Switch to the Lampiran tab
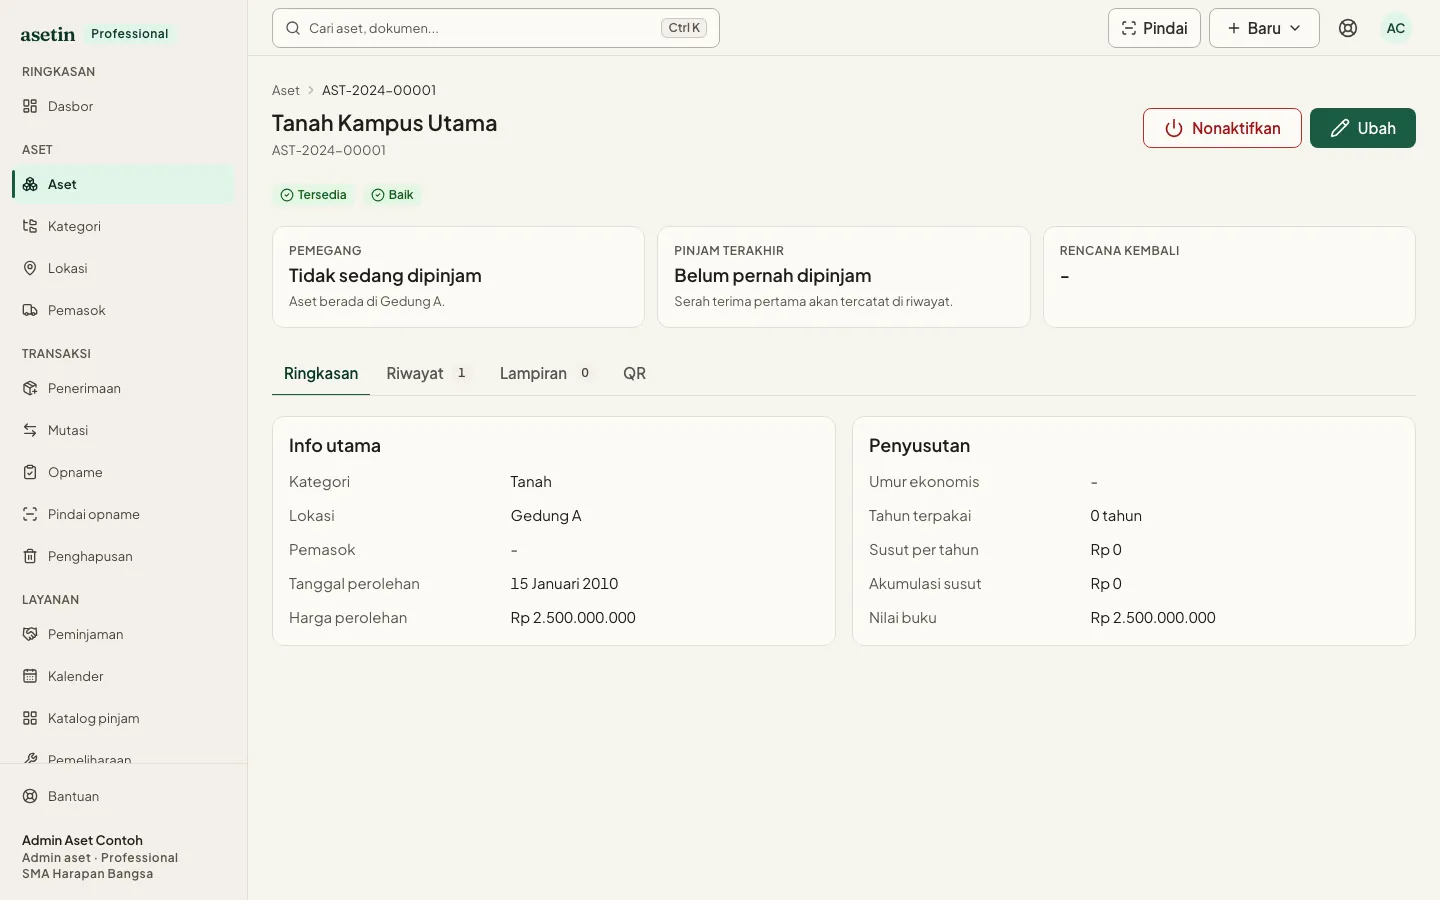 [546, 373]
